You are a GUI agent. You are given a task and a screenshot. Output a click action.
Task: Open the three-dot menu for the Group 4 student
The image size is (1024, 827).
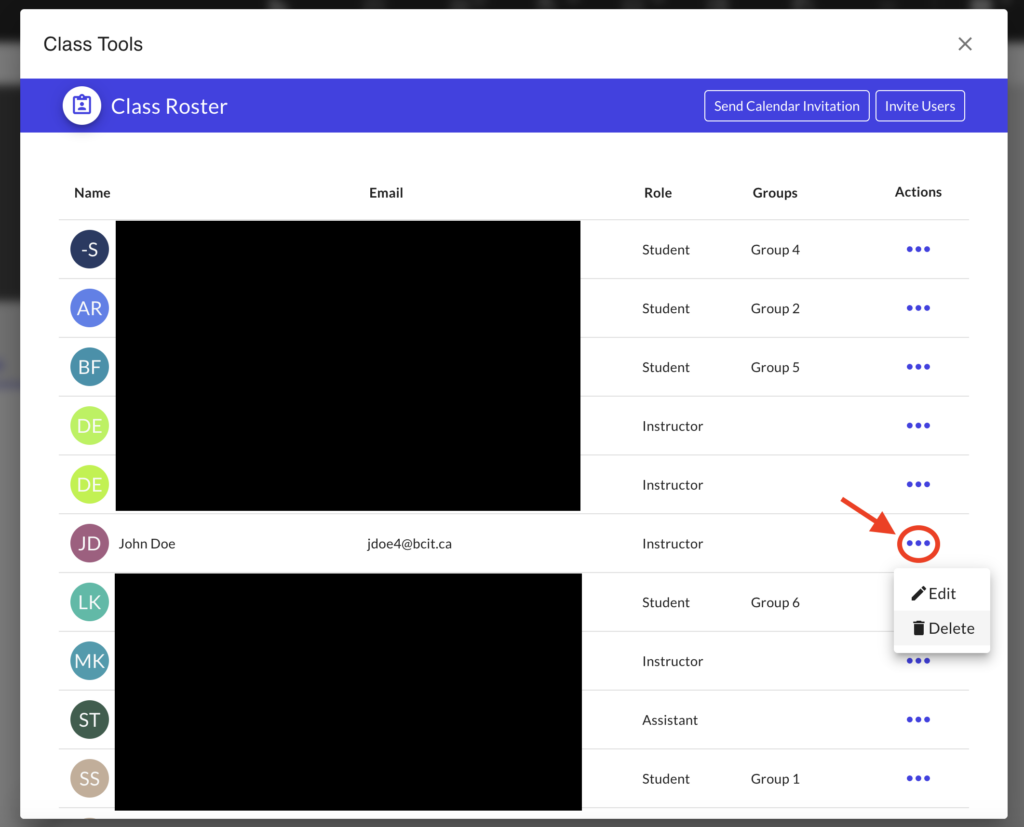coord(918,249)
